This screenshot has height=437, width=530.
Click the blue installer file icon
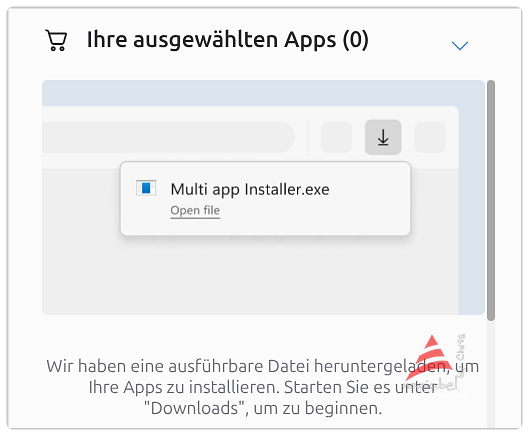[x=146, y=188]
